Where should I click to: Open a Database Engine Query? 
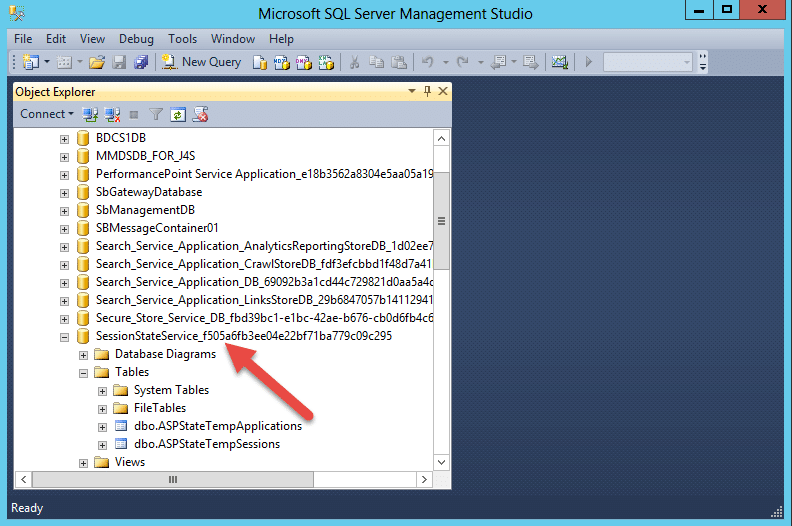[260, 62]
